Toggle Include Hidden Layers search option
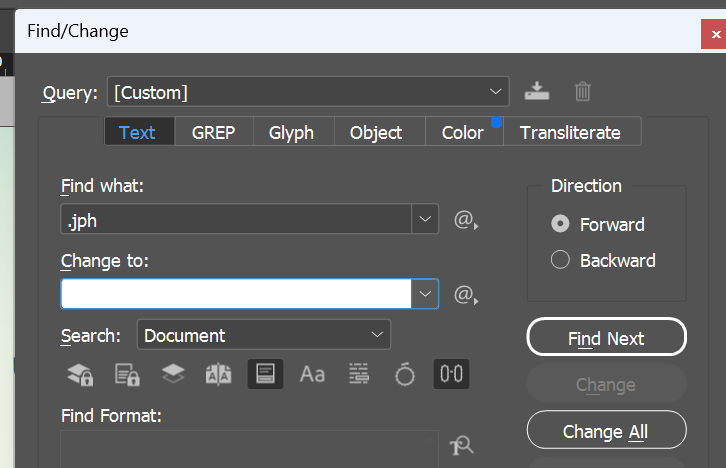 coord(173,374)
